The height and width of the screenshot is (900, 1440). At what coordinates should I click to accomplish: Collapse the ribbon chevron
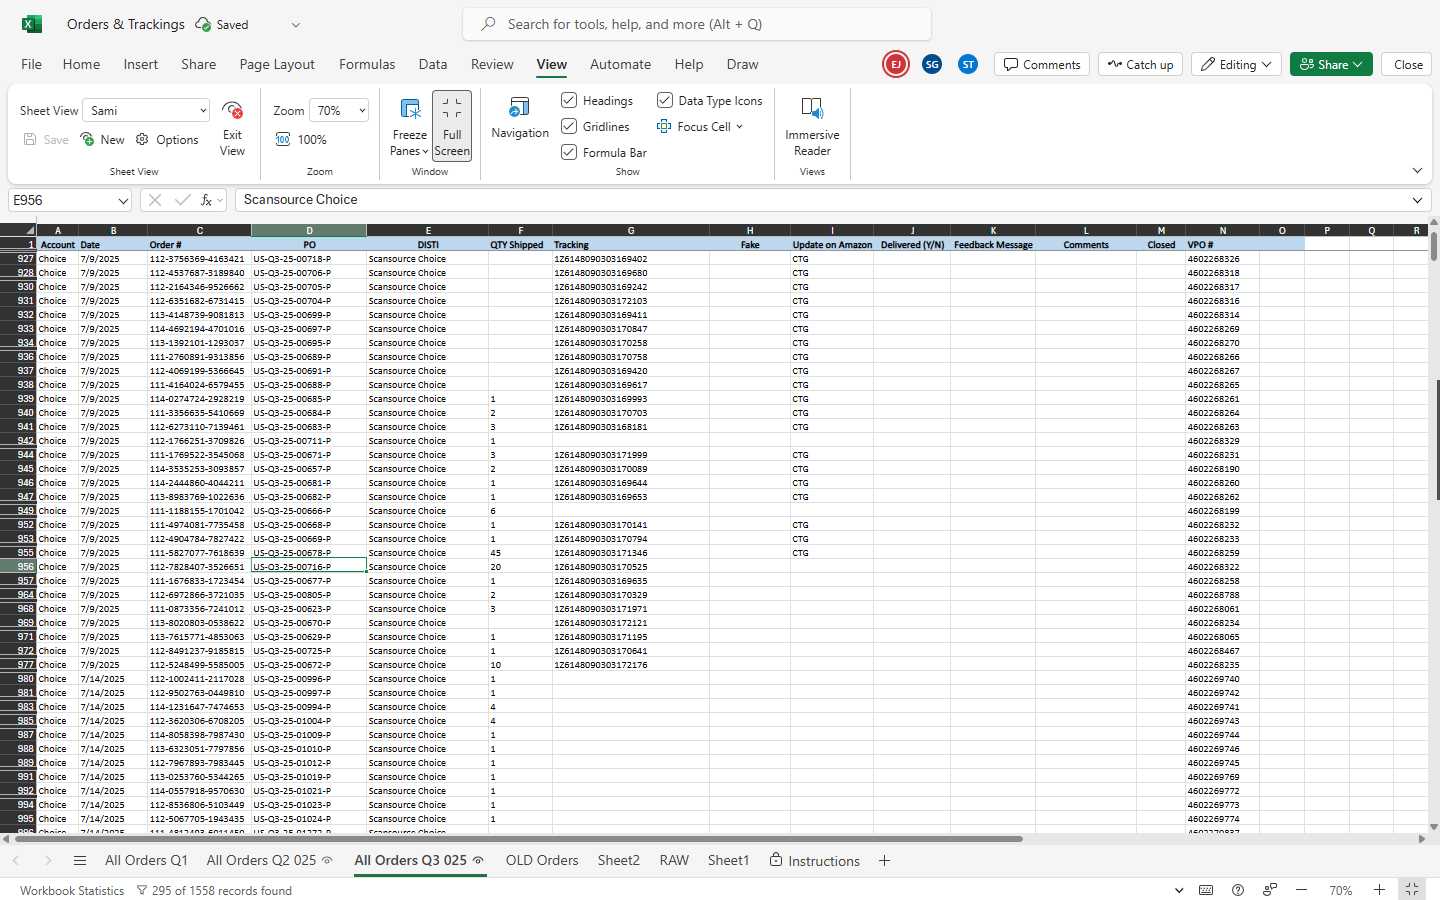point(1417,171)
